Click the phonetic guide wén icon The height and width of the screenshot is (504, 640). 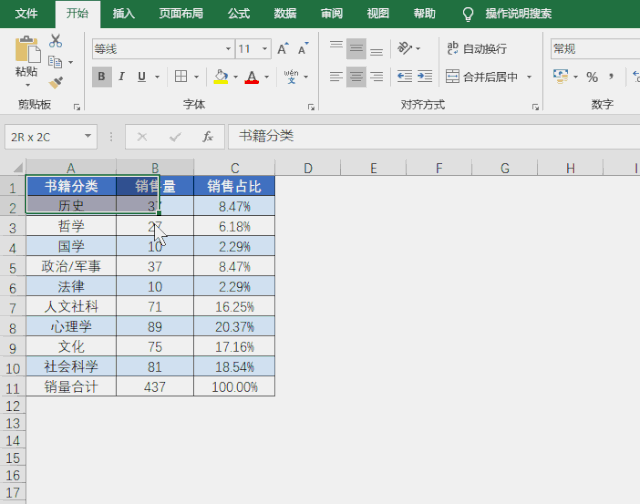click(291, 76)
